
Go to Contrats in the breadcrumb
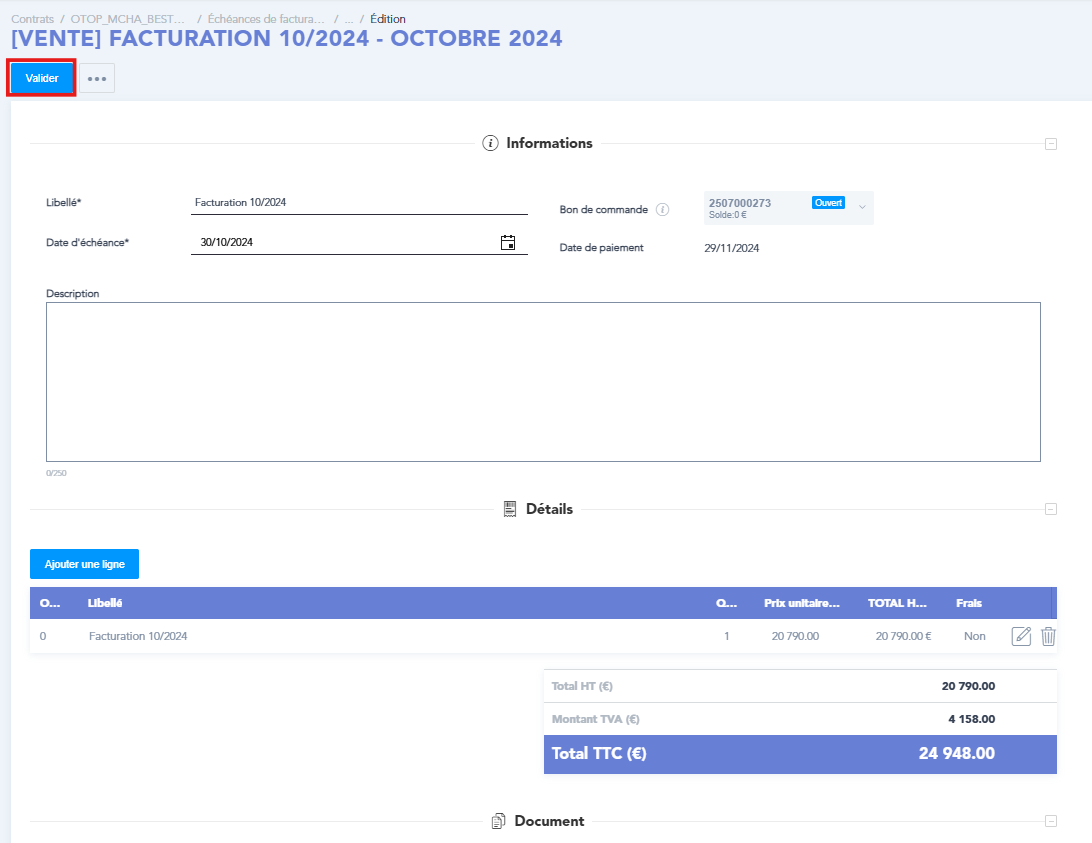(x=32, y=19)
